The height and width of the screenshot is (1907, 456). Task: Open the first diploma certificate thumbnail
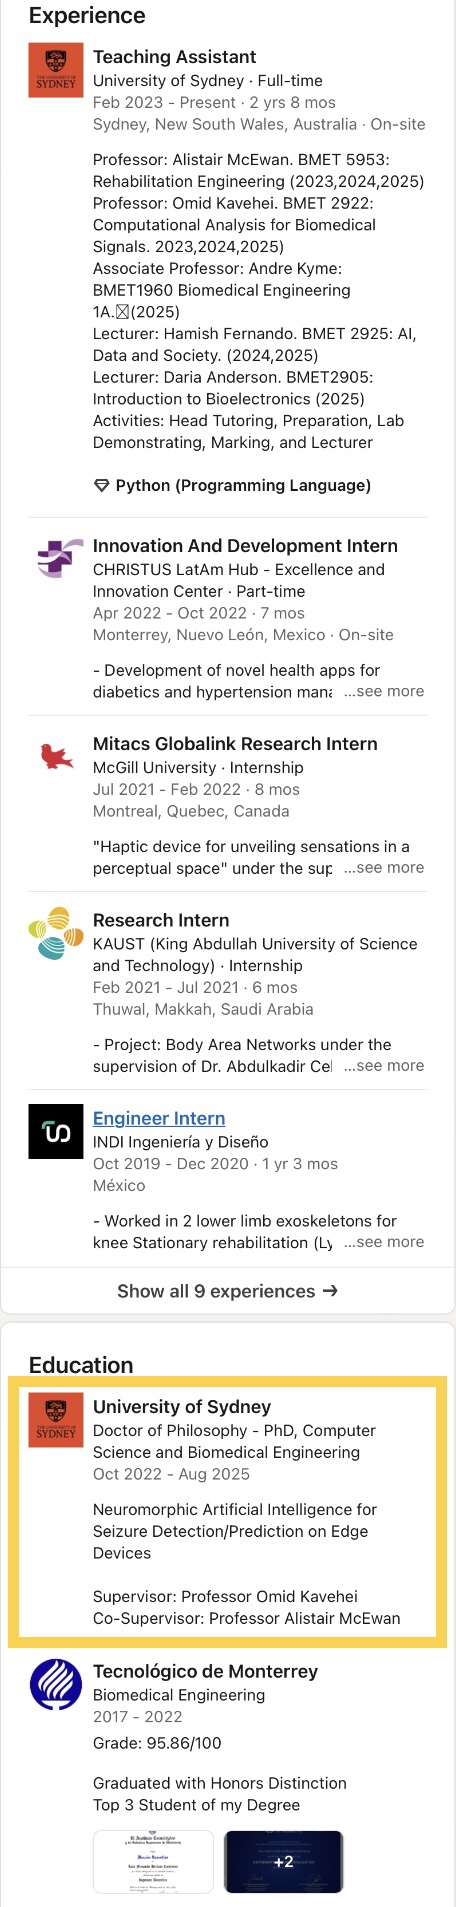point(153,1862)
